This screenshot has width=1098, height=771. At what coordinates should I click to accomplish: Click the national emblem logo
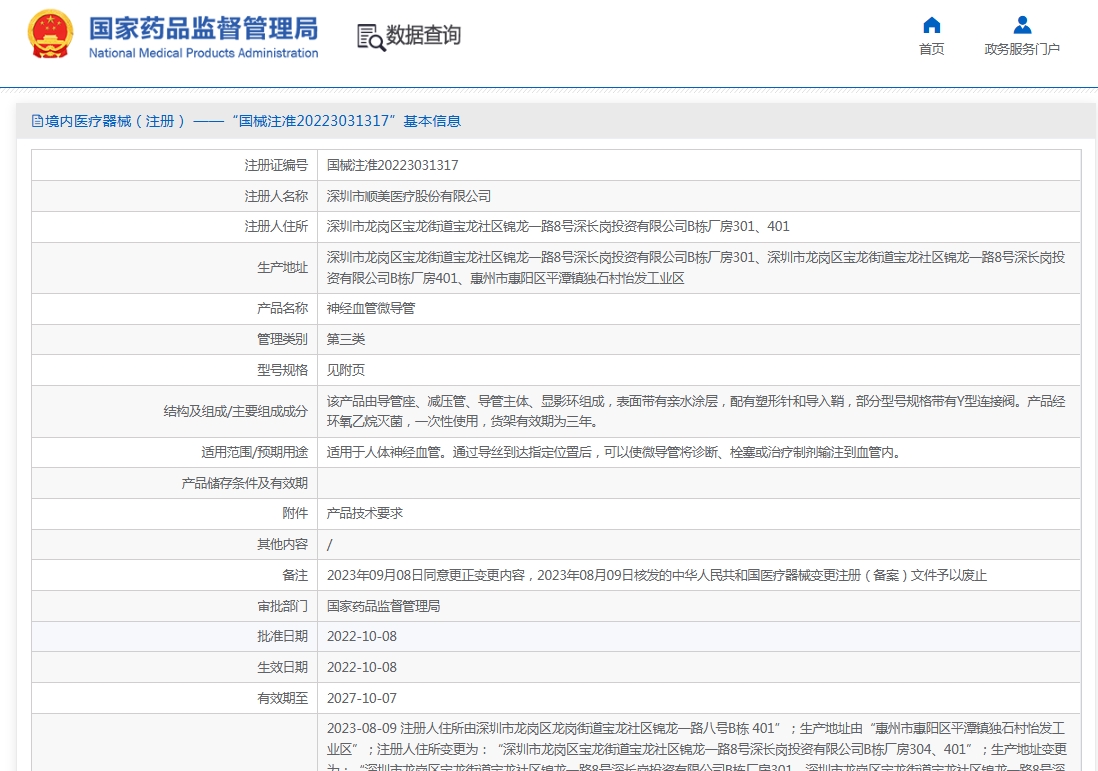[x=50, y=34]
